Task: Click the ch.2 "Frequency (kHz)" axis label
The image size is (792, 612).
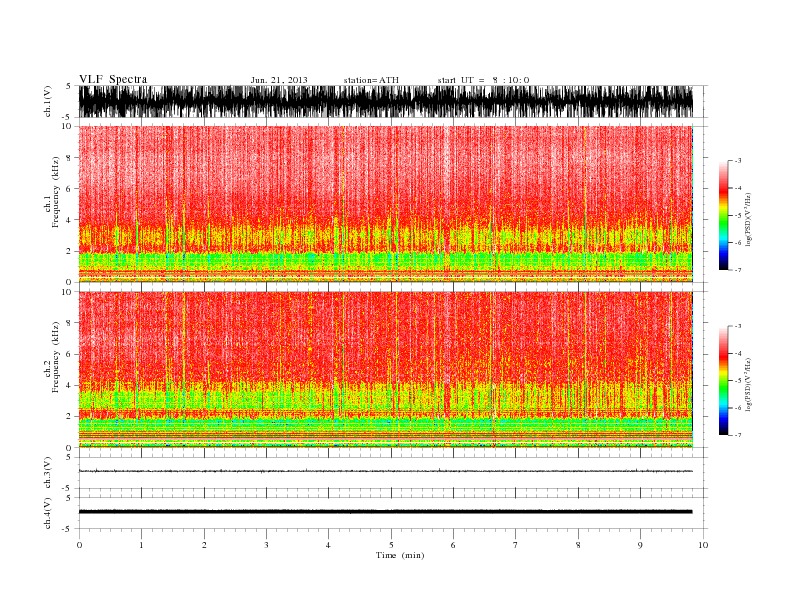Action: (56, 357)
